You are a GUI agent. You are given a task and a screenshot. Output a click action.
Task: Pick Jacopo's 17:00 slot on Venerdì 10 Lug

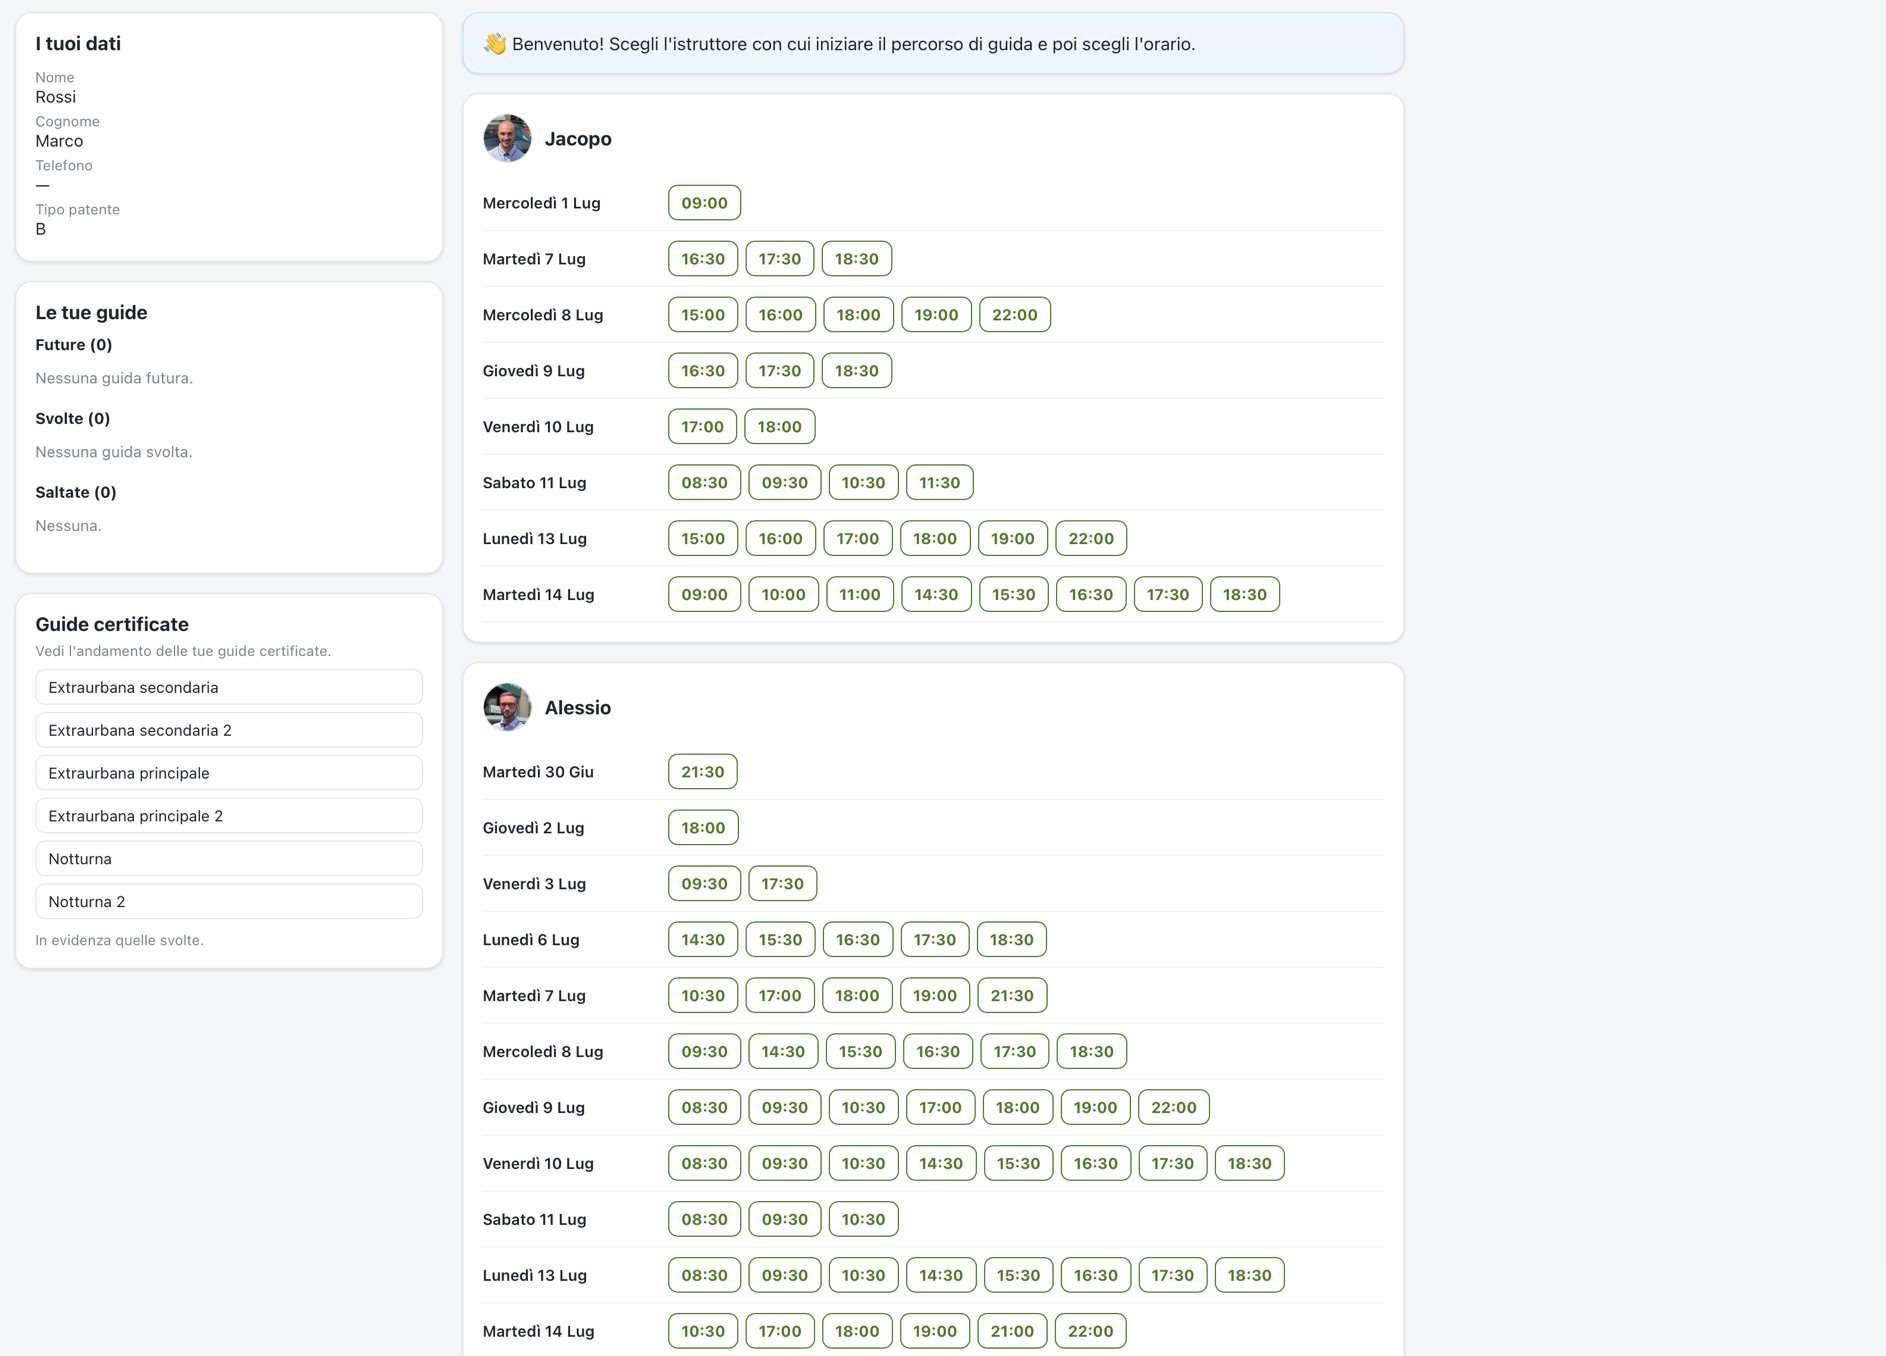click(702, 427)
